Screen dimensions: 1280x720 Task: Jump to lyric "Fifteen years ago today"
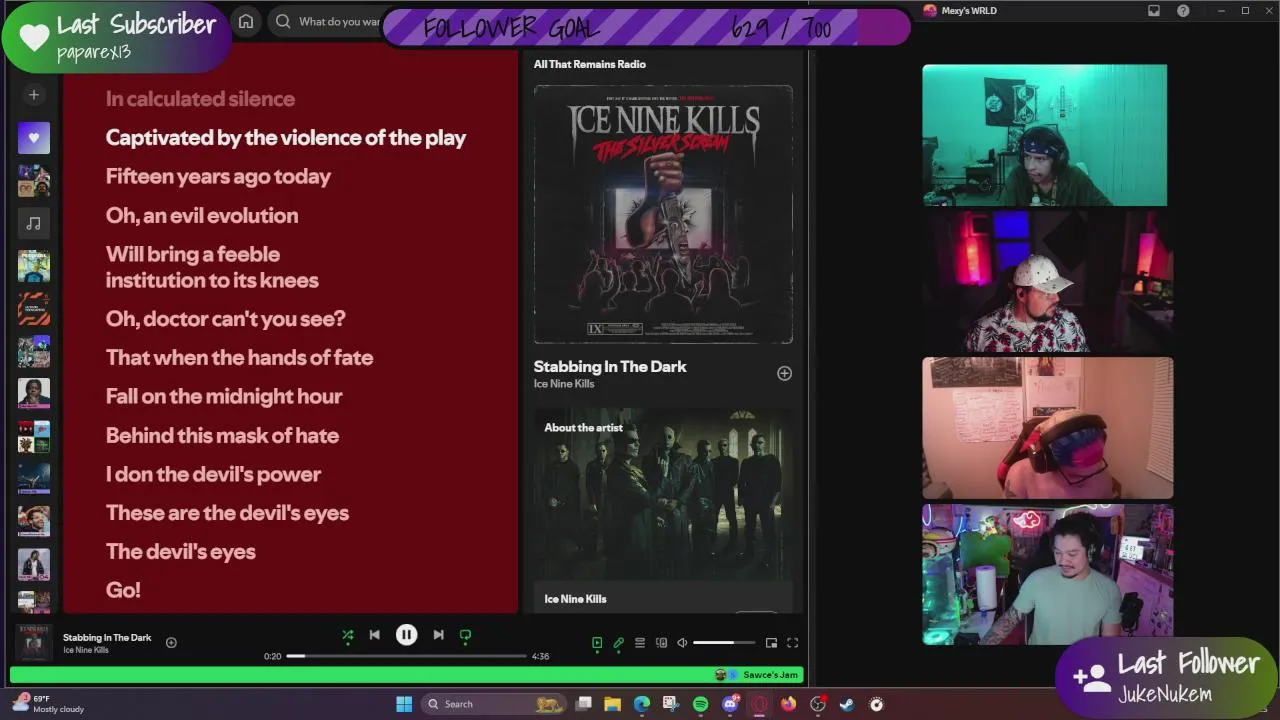pos(218,176)
